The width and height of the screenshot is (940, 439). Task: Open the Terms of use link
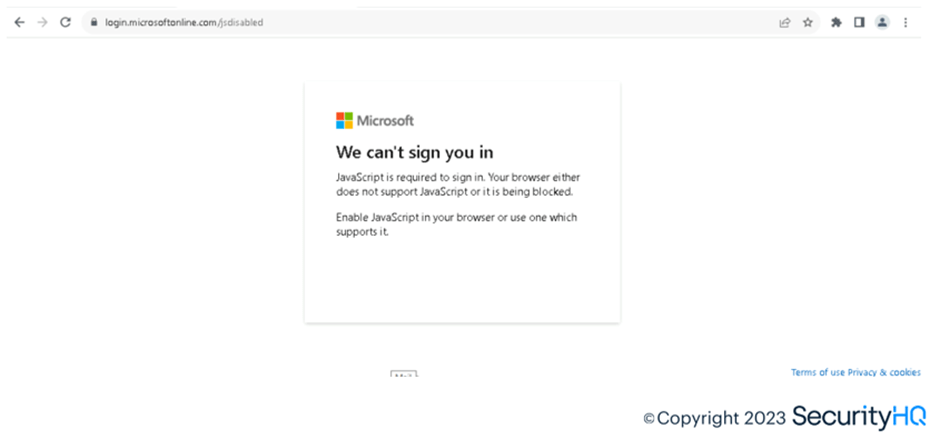817,373
